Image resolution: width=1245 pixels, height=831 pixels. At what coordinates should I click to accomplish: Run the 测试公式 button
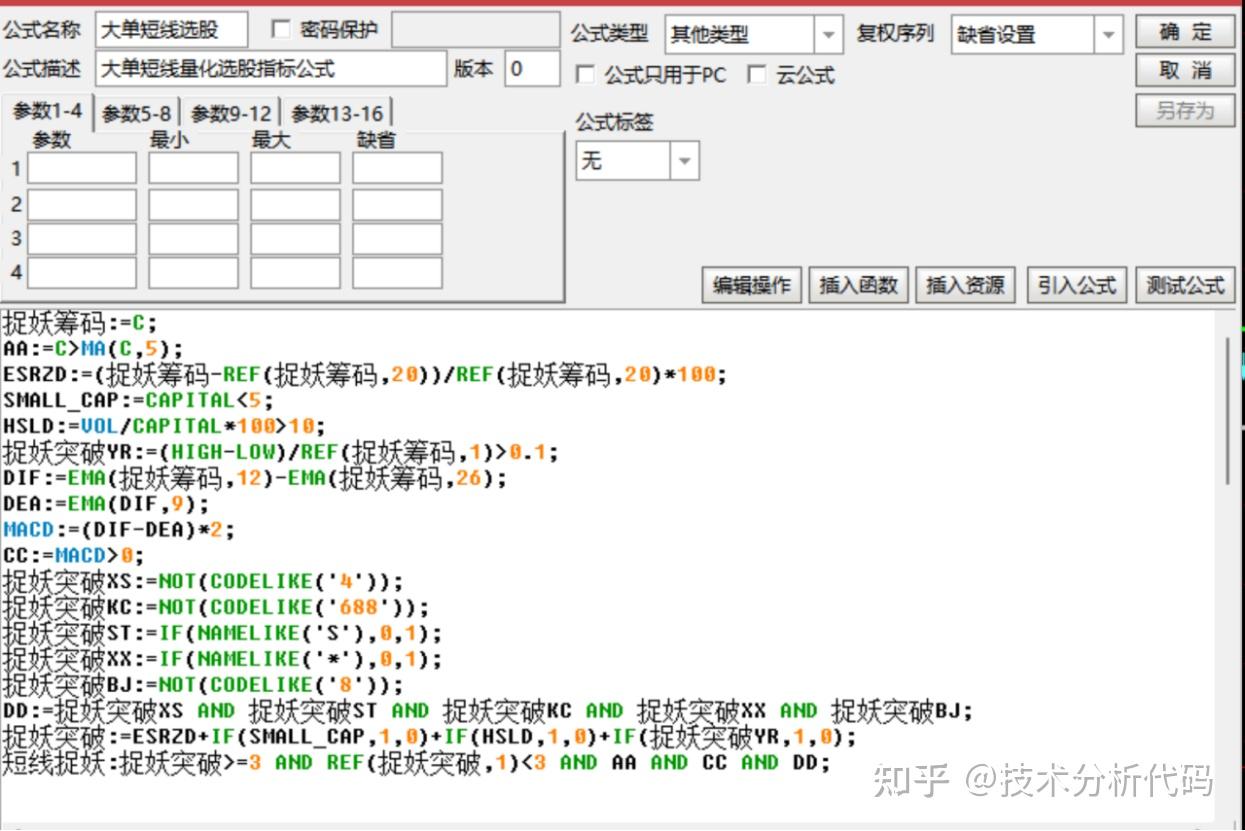[x=1185, y=285]
